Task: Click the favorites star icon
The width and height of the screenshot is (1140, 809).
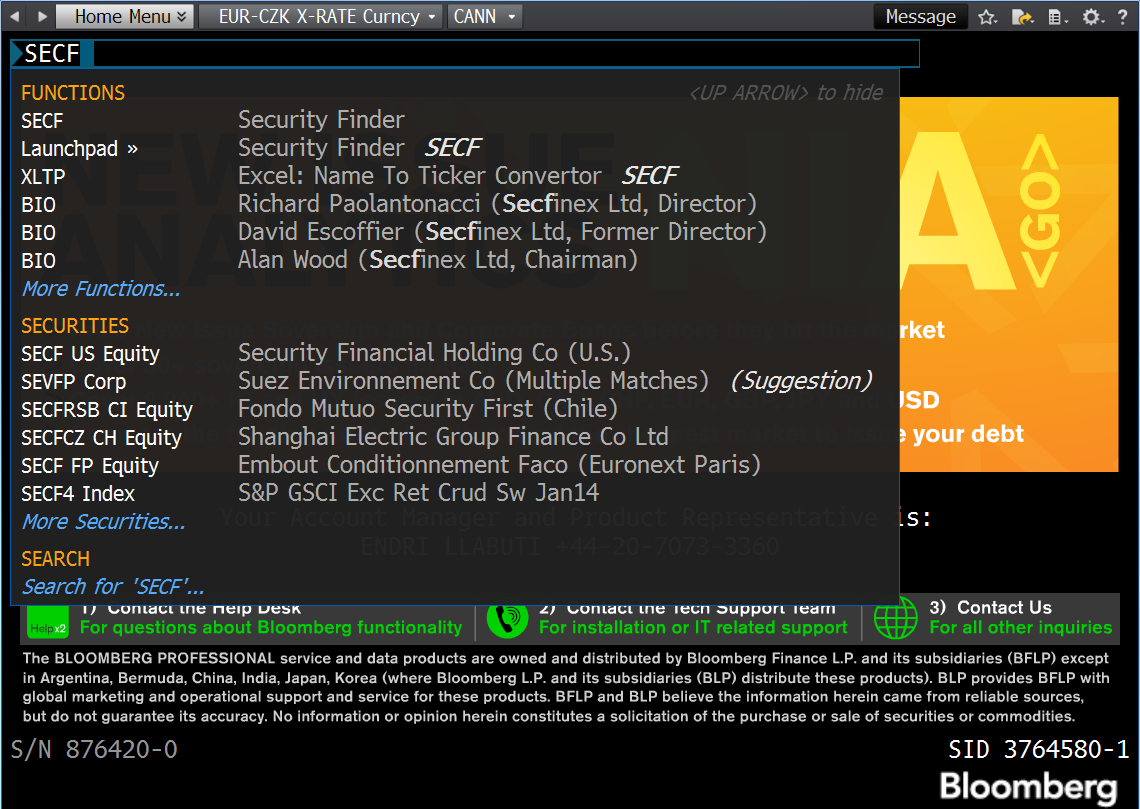Action: point(987,17)
